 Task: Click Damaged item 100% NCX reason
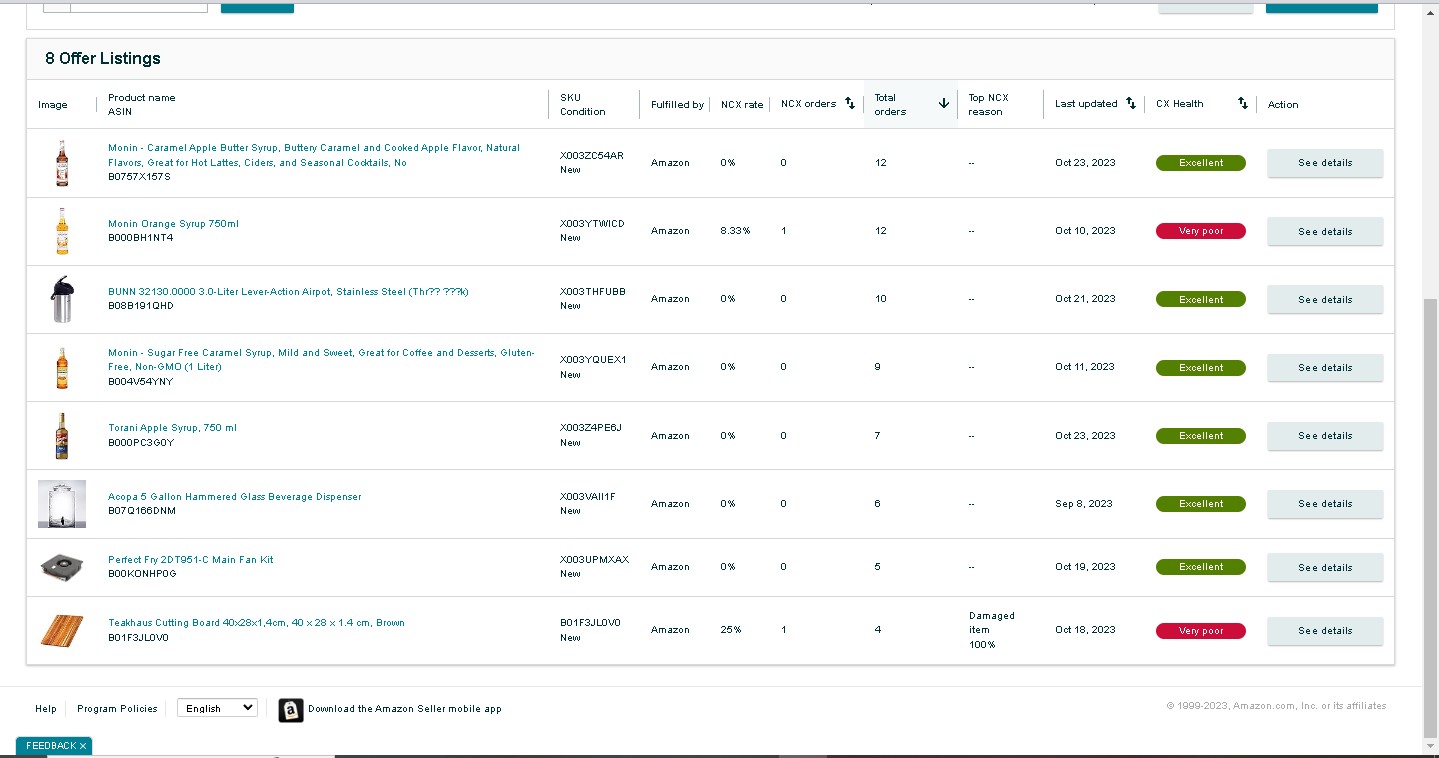992,630
